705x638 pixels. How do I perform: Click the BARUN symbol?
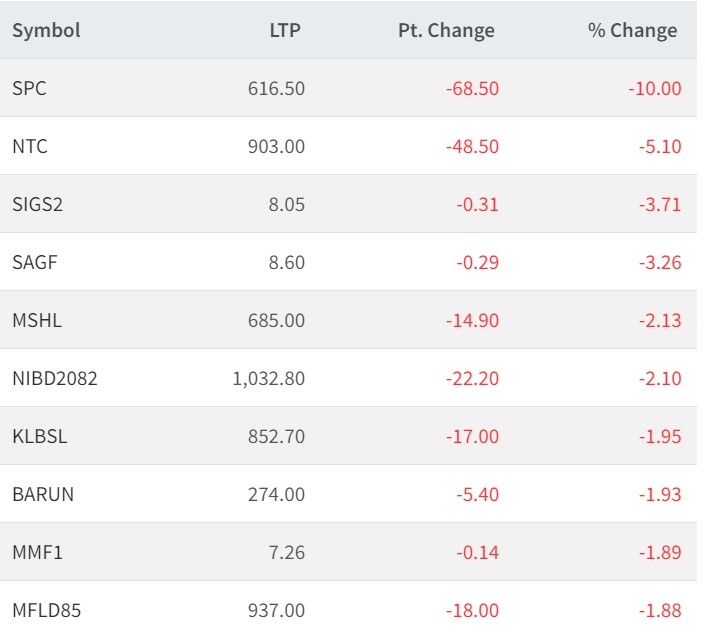[x=43, y=494]
